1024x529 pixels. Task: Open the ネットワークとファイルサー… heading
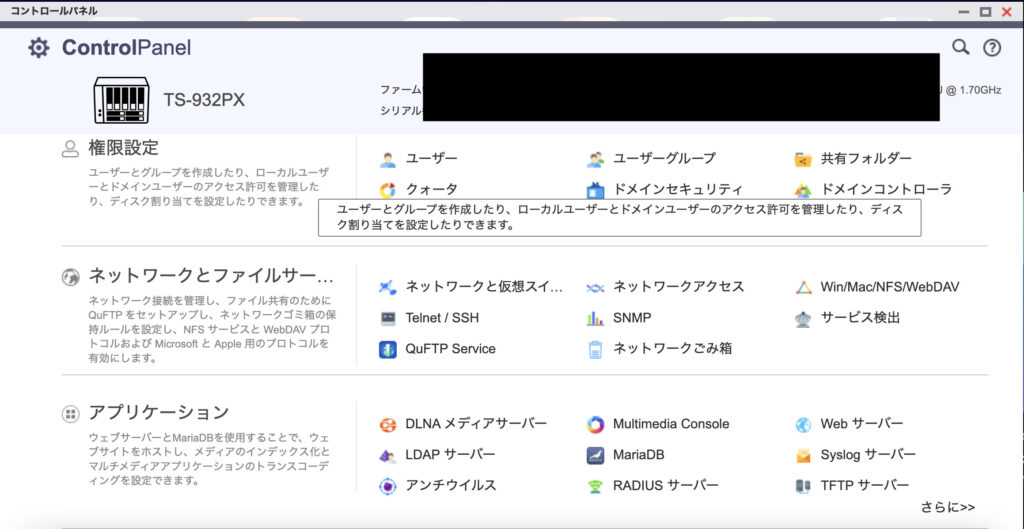211,276
